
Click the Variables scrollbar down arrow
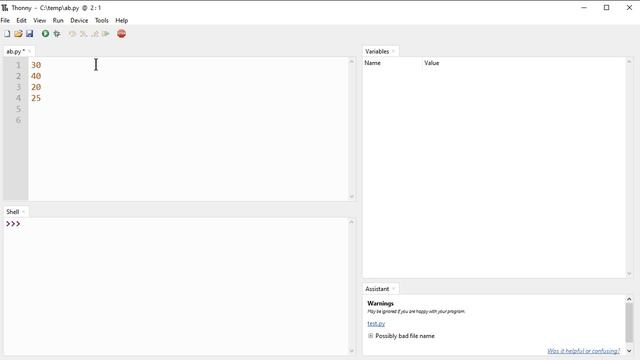click(629, 274)
